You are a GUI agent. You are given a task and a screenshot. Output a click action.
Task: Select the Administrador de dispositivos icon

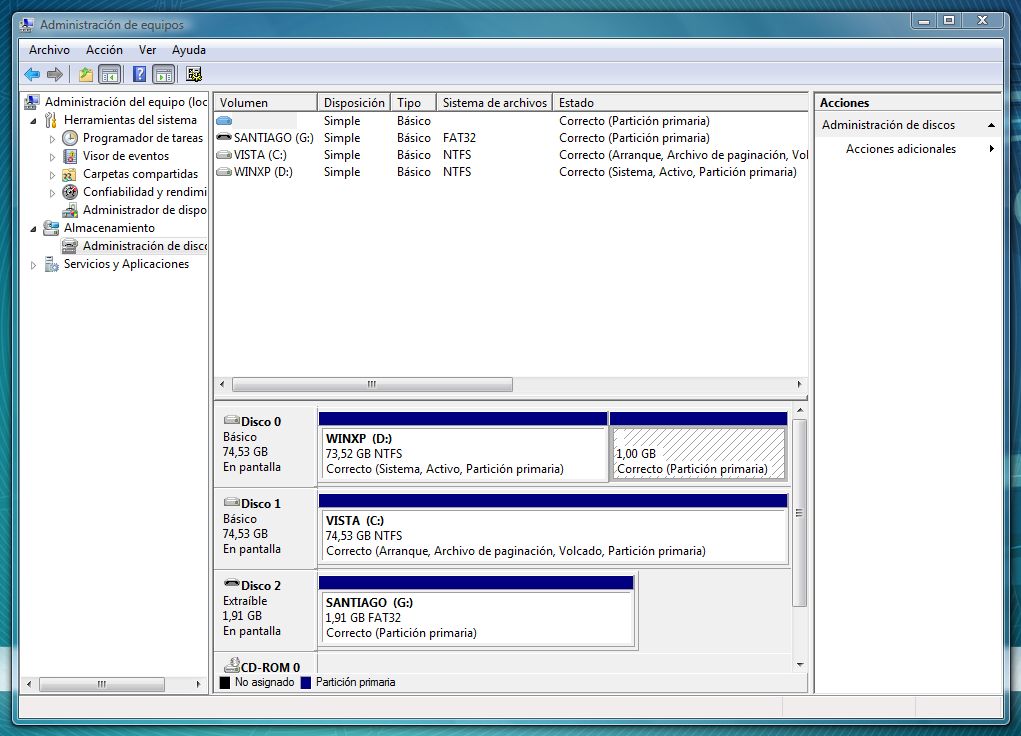(70, 210)
